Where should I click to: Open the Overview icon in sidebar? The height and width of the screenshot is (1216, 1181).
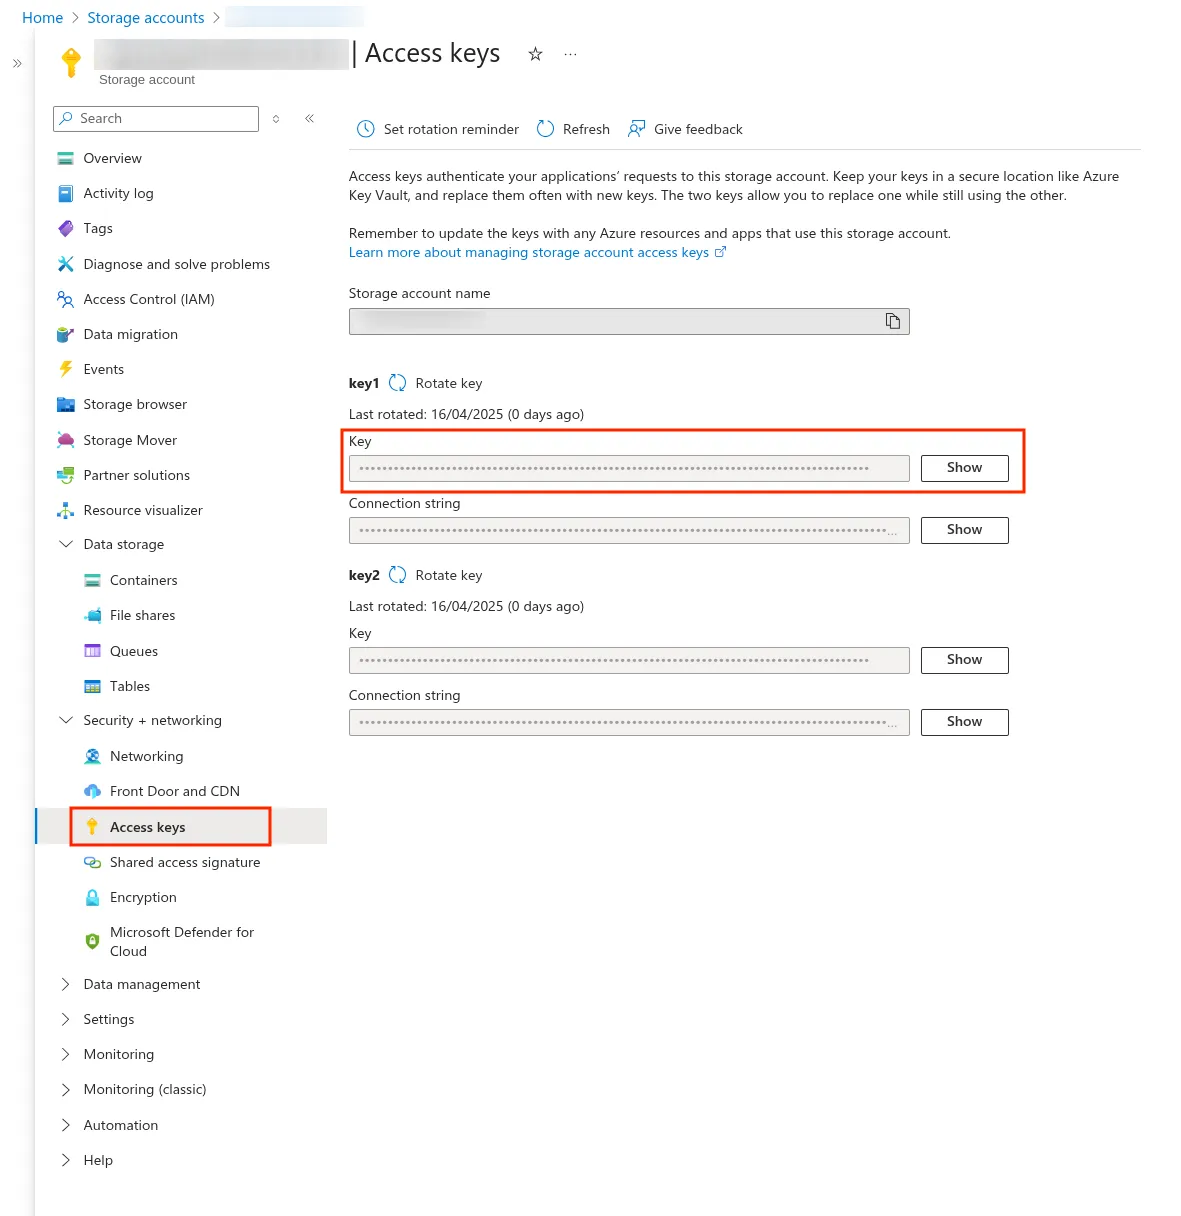point(66,158)
